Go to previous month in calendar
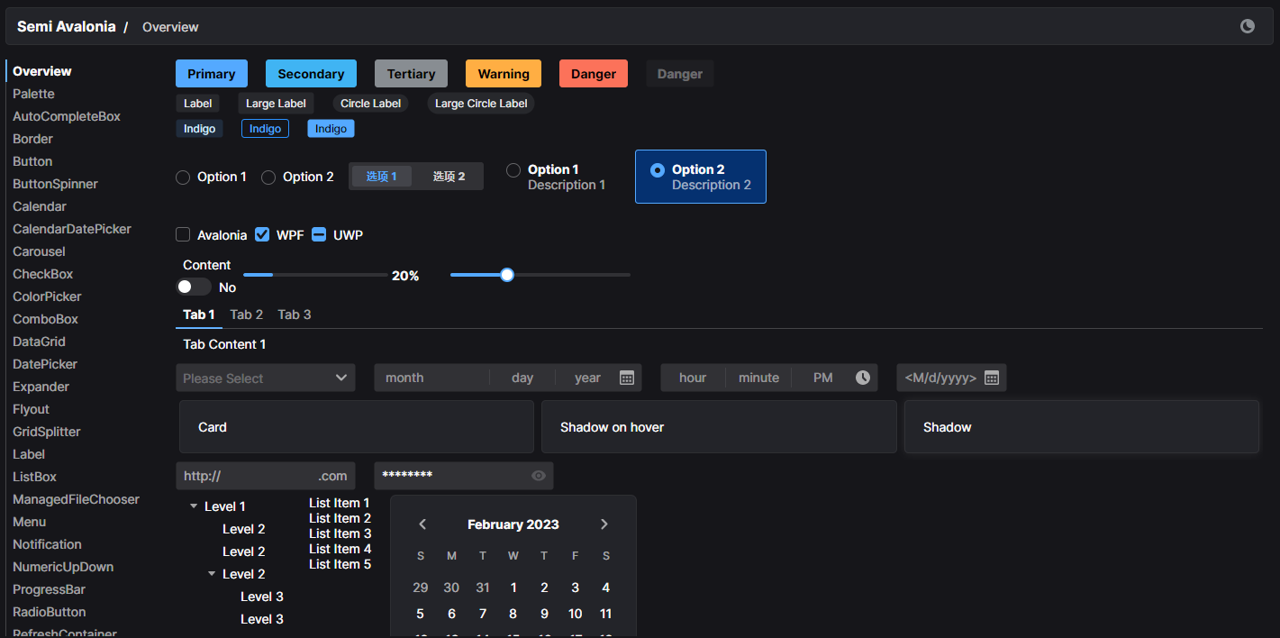The image size is (1280, 638). 422,524
